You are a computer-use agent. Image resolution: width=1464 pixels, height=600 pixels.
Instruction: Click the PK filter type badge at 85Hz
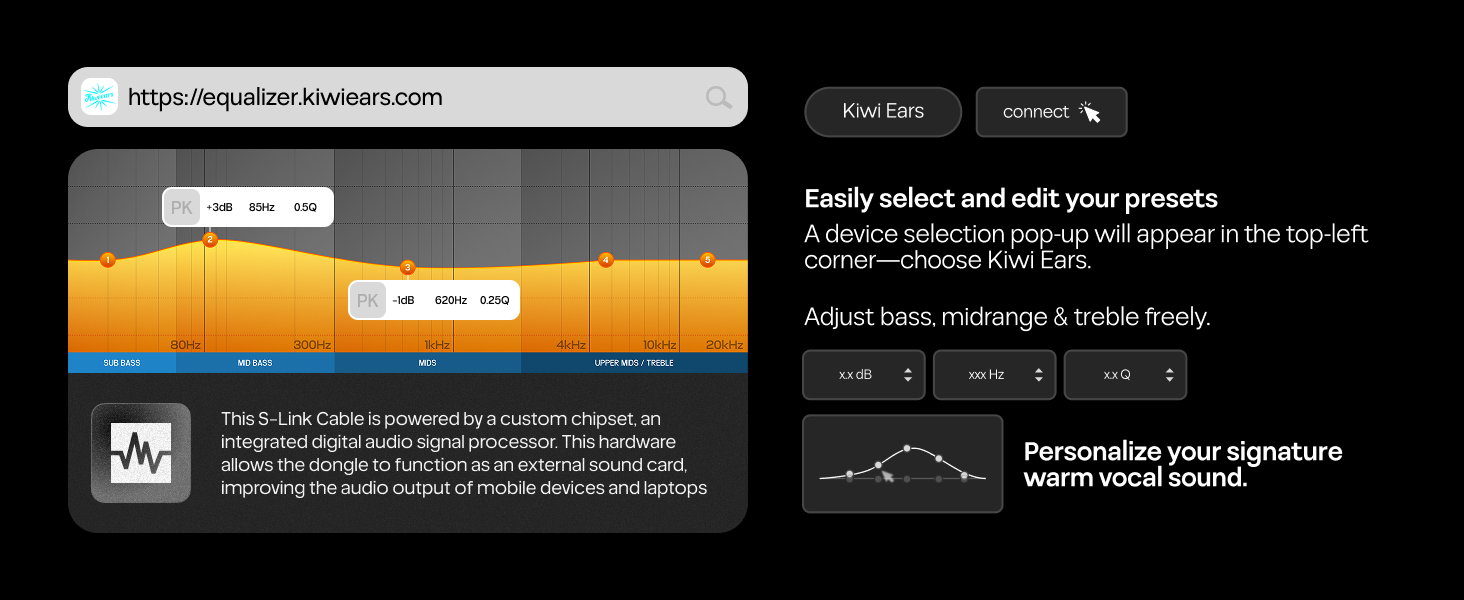point(182,207)
